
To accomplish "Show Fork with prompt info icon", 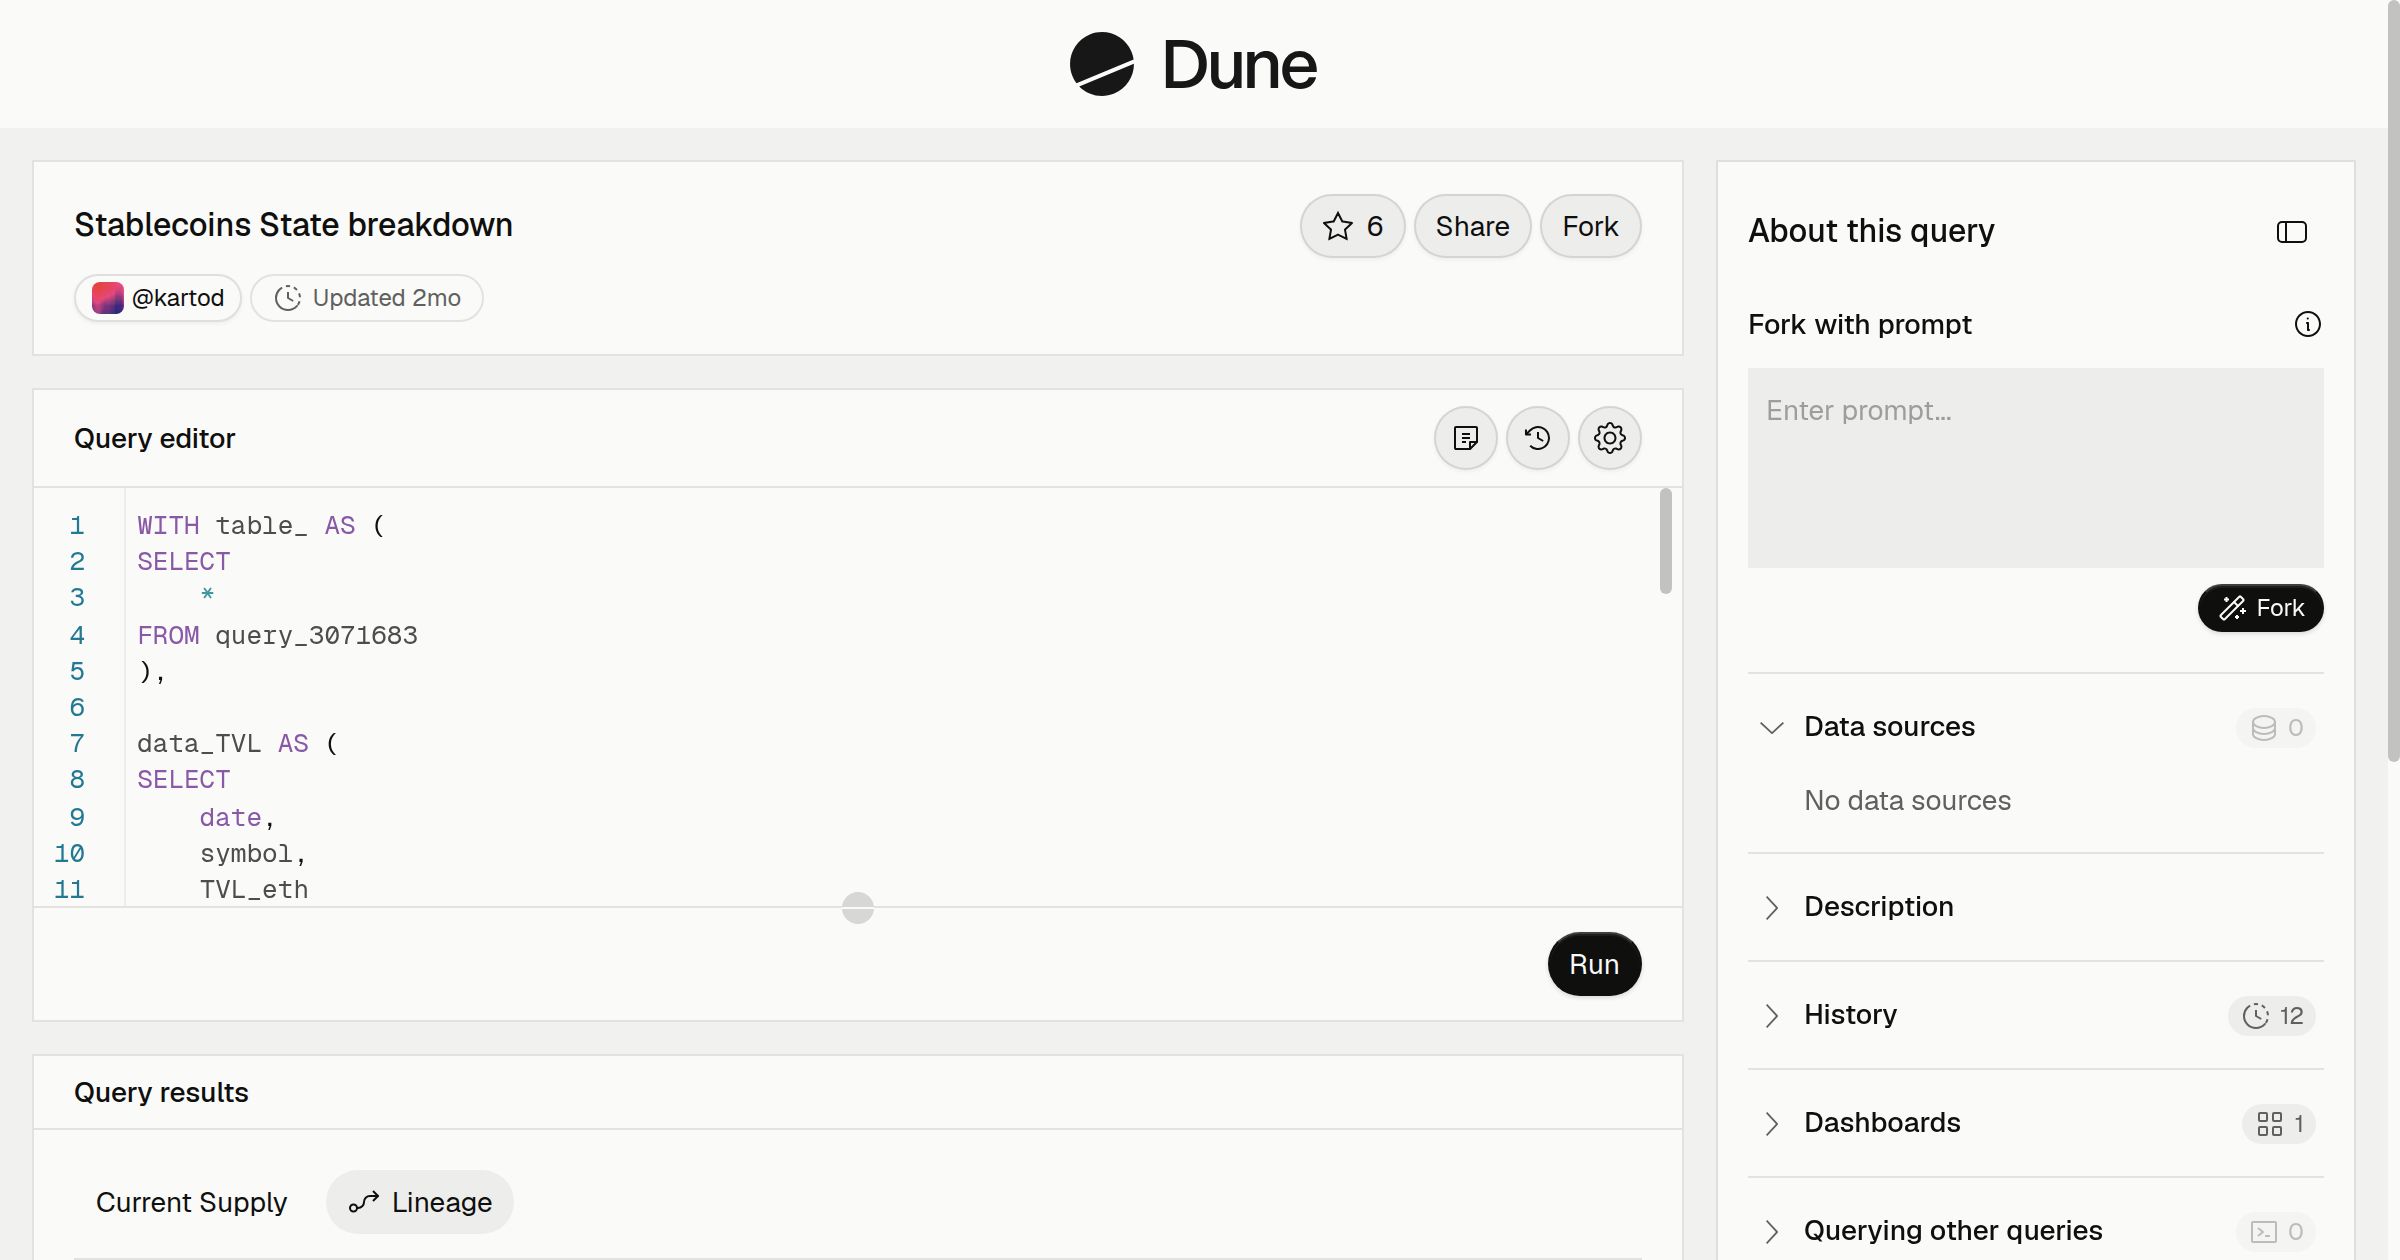I will [x=2308, y=324].
